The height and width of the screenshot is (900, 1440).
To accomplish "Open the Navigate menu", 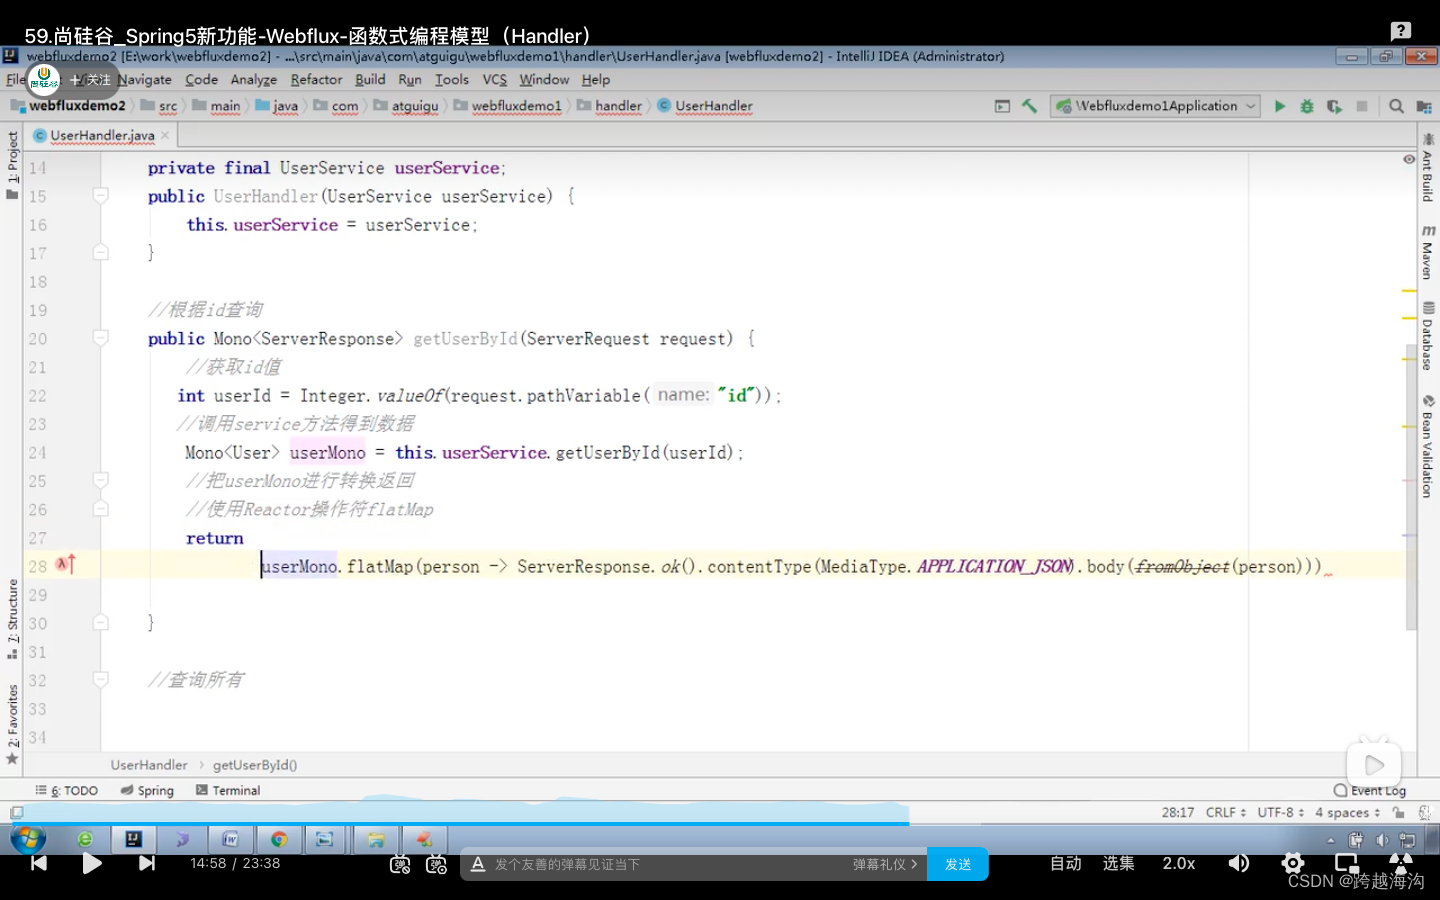I will 145,79.
